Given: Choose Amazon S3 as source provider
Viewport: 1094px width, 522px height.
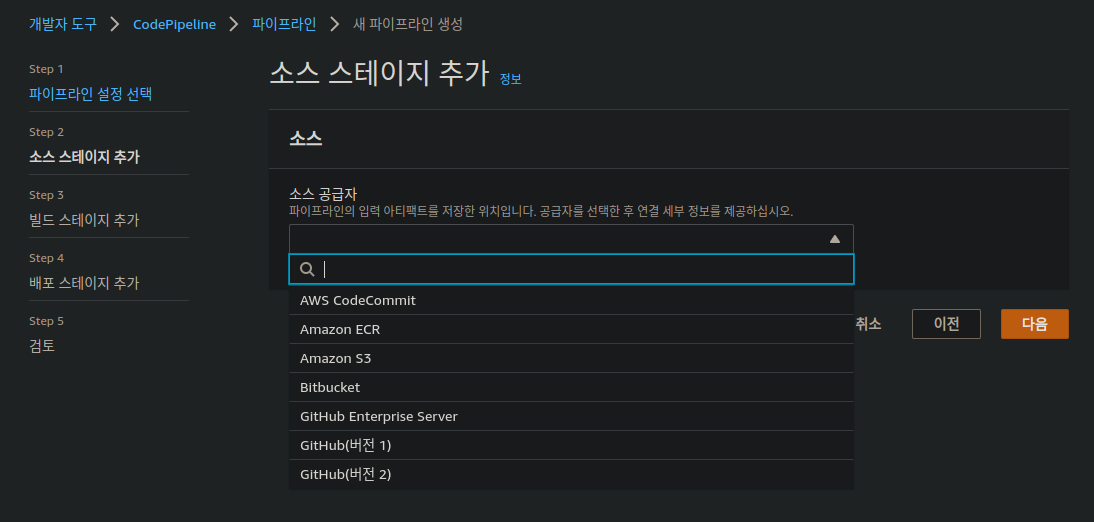Looking at the screenshot, I should pos(571,358).
